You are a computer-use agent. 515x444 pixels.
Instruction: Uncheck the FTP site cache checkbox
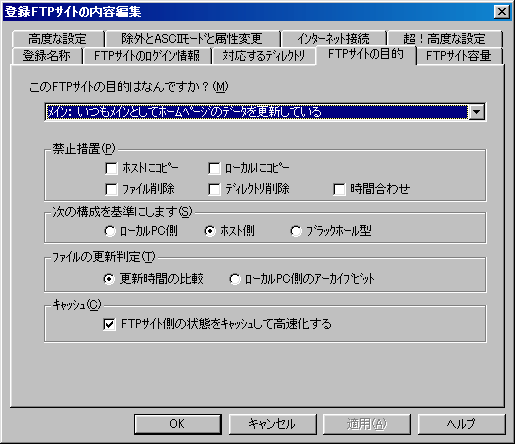[110, 324]
